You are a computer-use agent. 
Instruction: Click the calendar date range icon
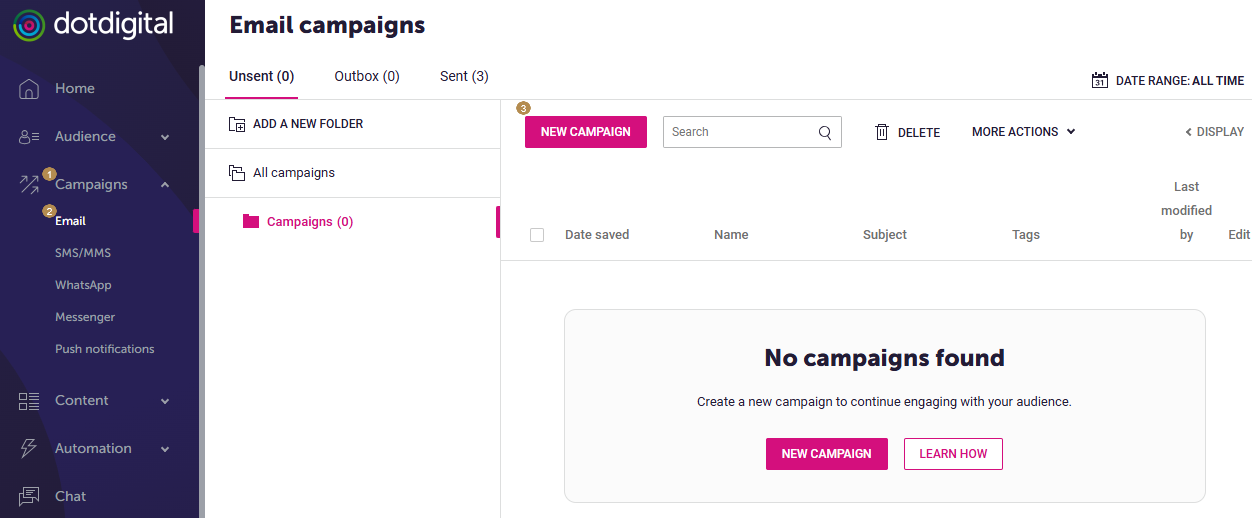[1100, 81]
